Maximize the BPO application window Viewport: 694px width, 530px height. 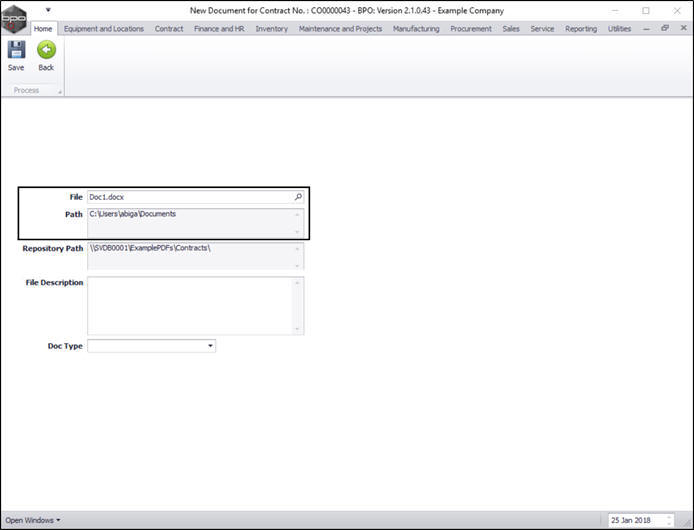(x=646, y=11)
